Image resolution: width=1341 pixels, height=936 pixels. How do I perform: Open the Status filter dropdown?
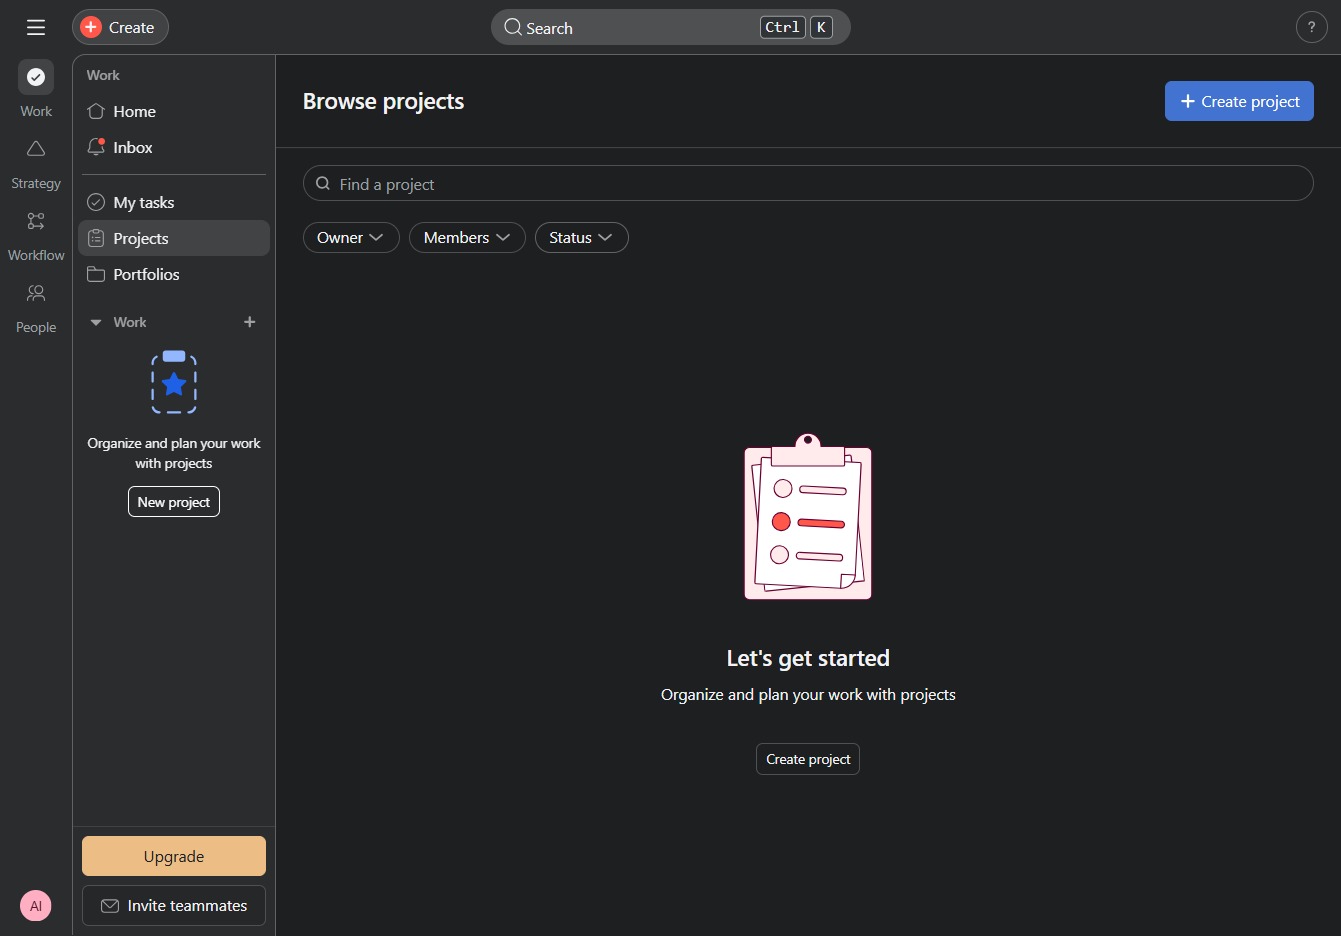[581, 237]
